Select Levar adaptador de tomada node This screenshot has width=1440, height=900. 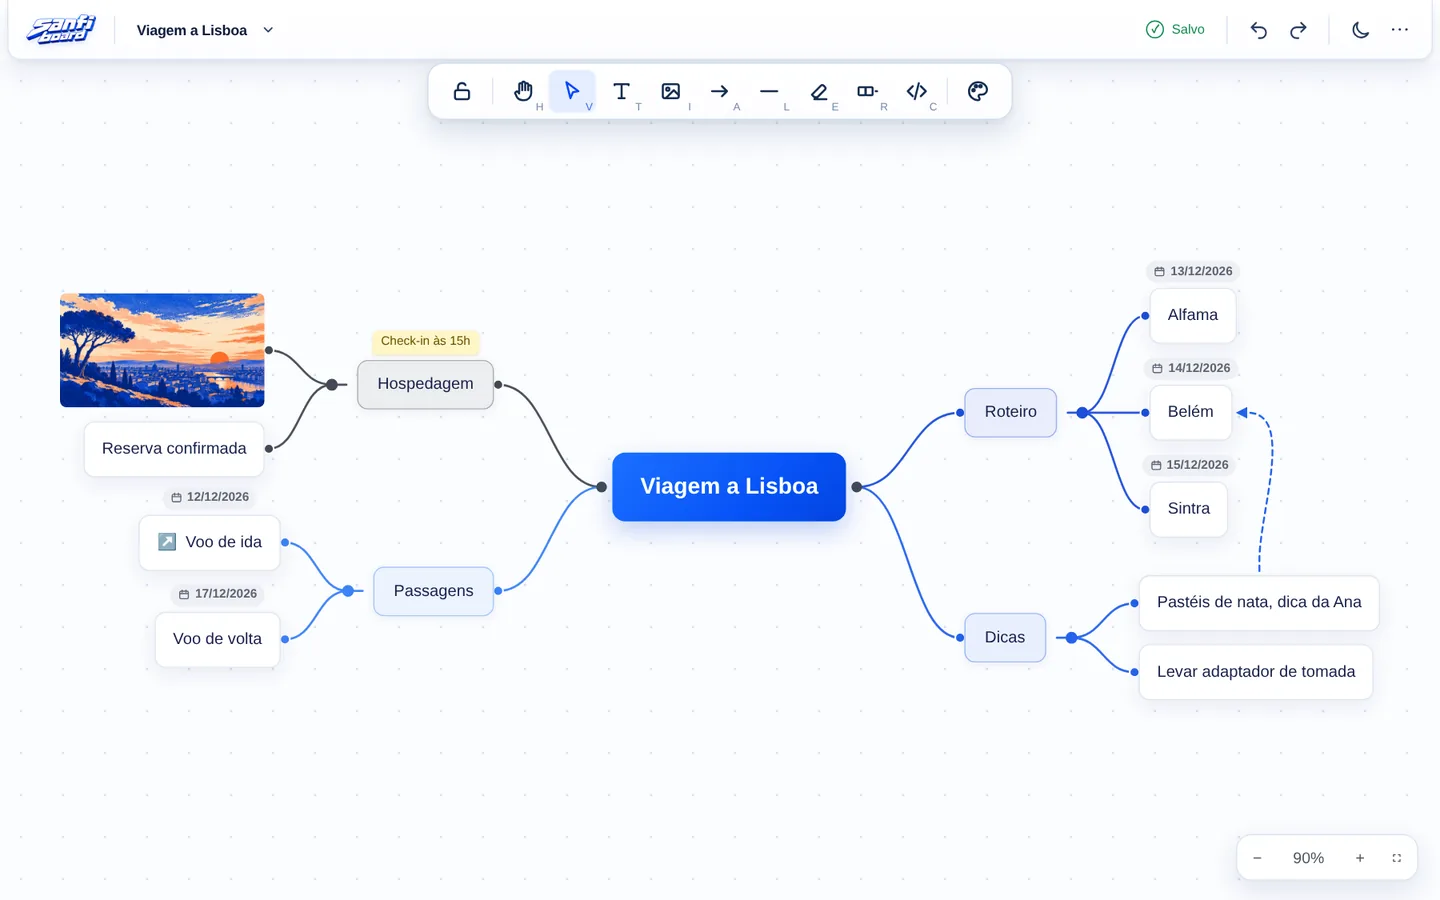pyautogui.click(x=1256, y=672)
